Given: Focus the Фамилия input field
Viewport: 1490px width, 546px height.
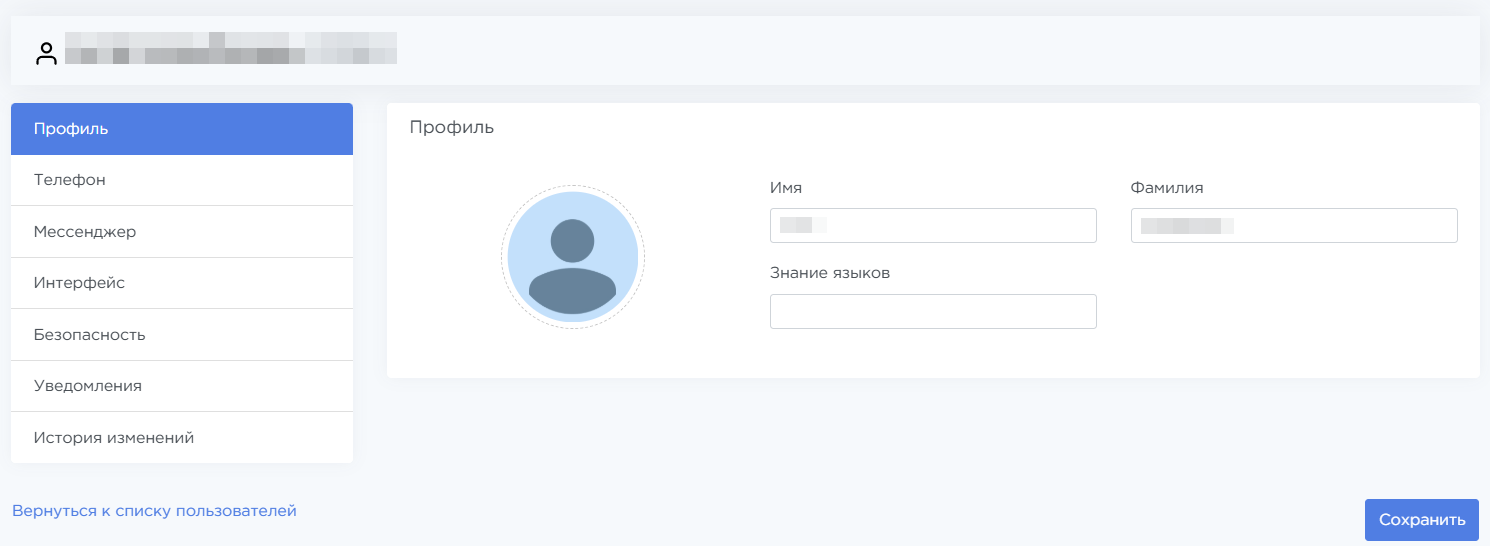Looking at the screenshot, I should pos(1293,226).
